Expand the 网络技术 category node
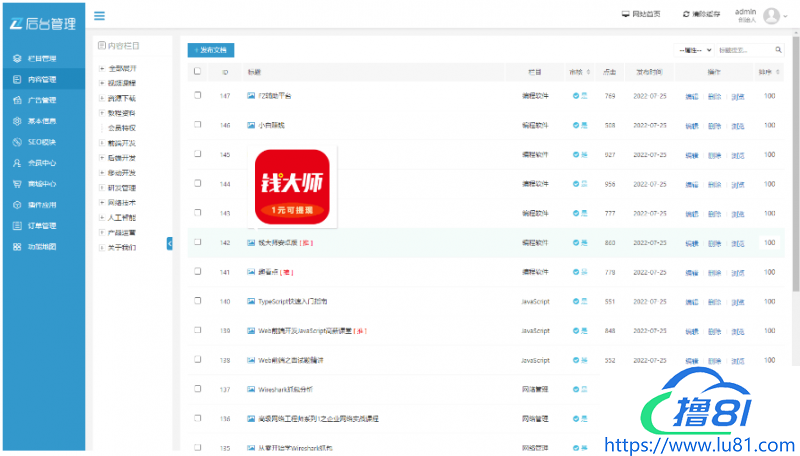The height and width of the screenshot is (456, 800). click(101, 202)
